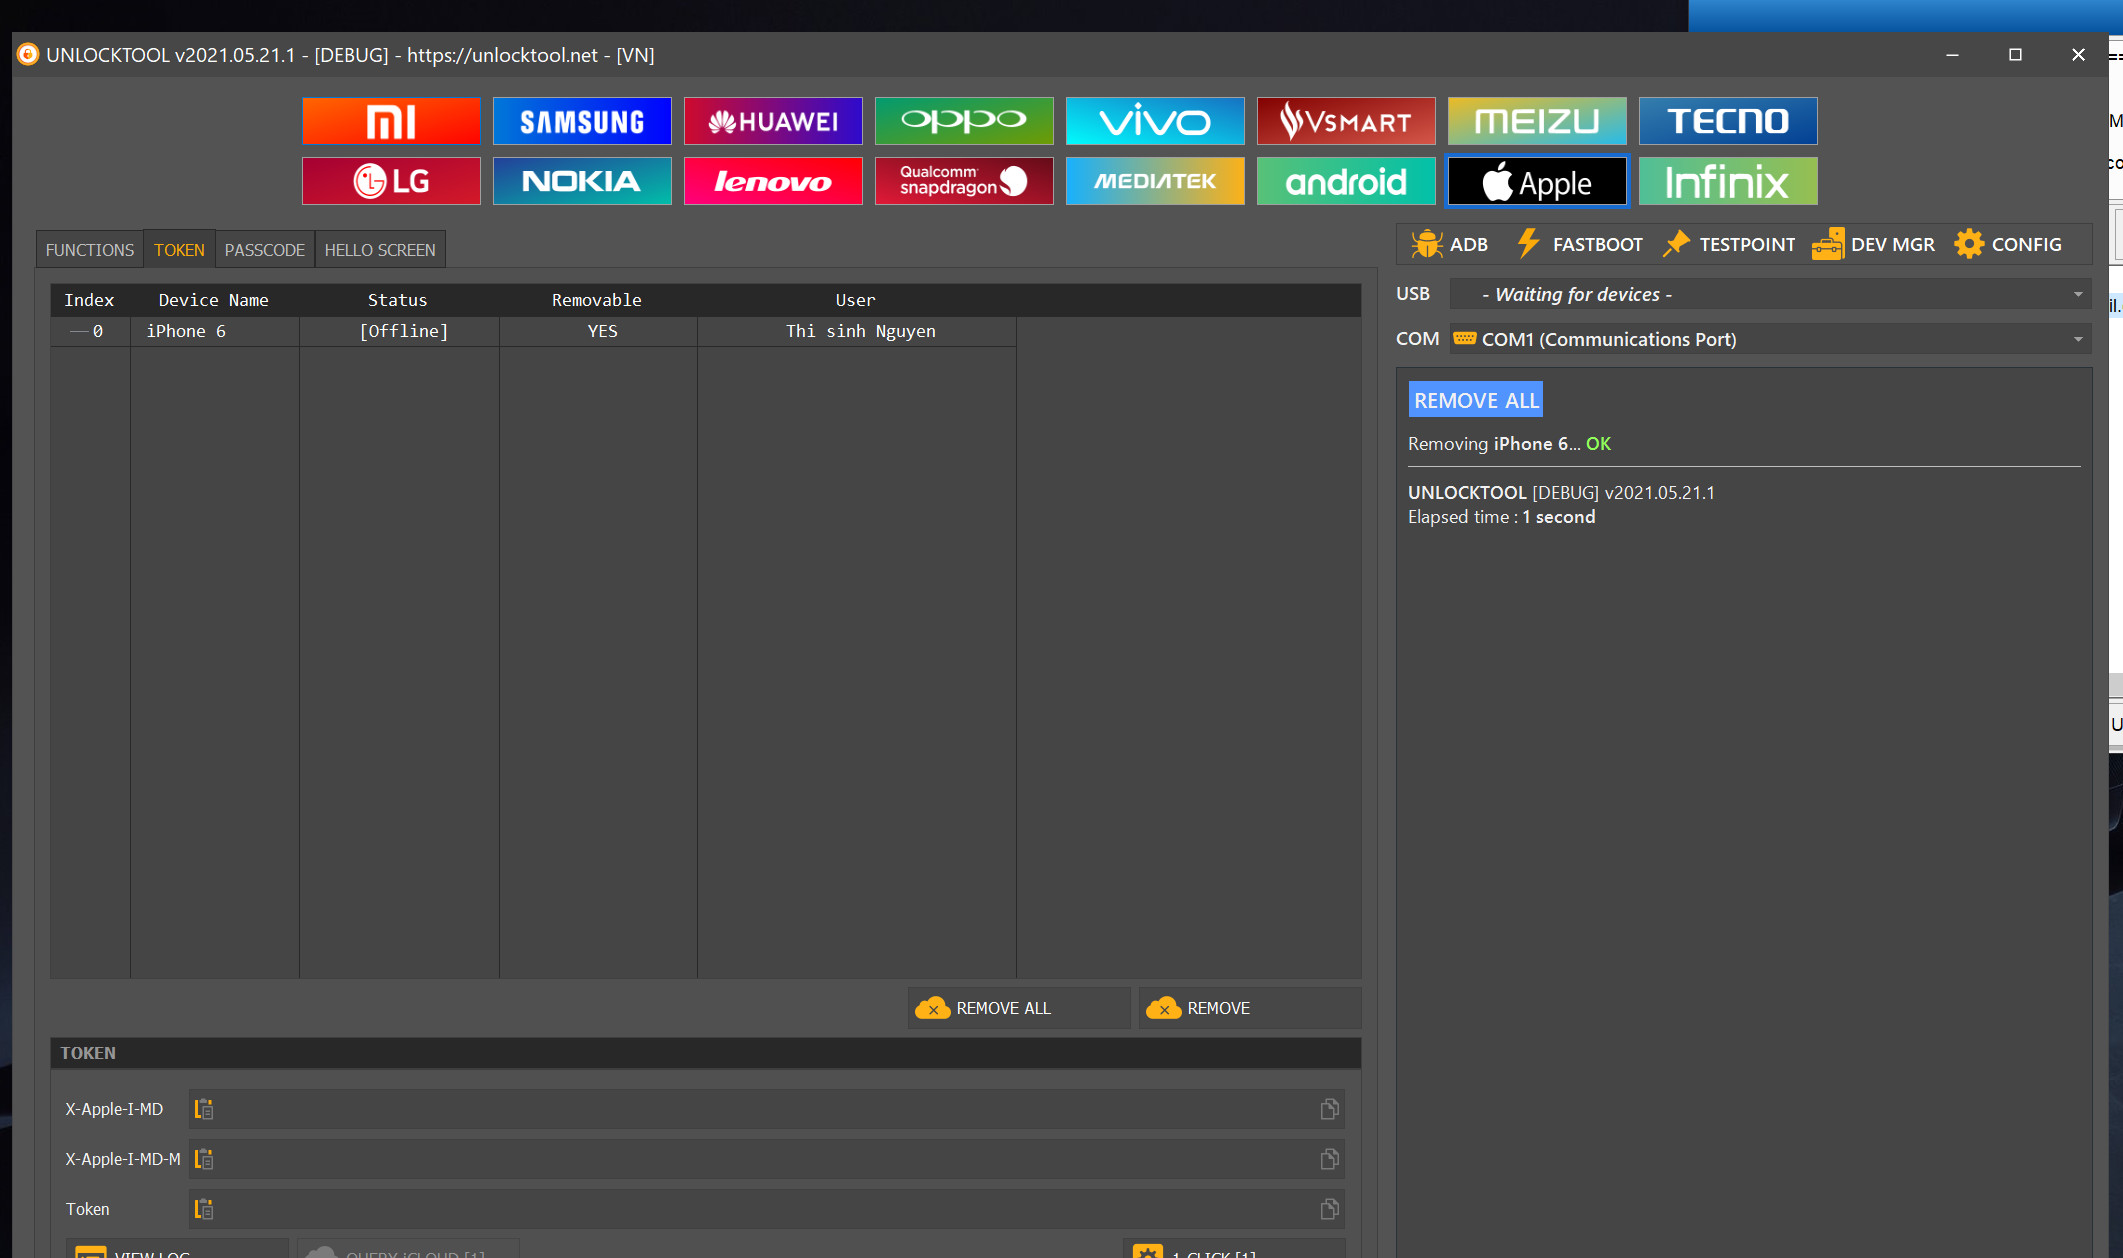Focus the Token input field
Image resolution: width=2123 pixels, height=1258 pixels.
(x=766, y=1209)
